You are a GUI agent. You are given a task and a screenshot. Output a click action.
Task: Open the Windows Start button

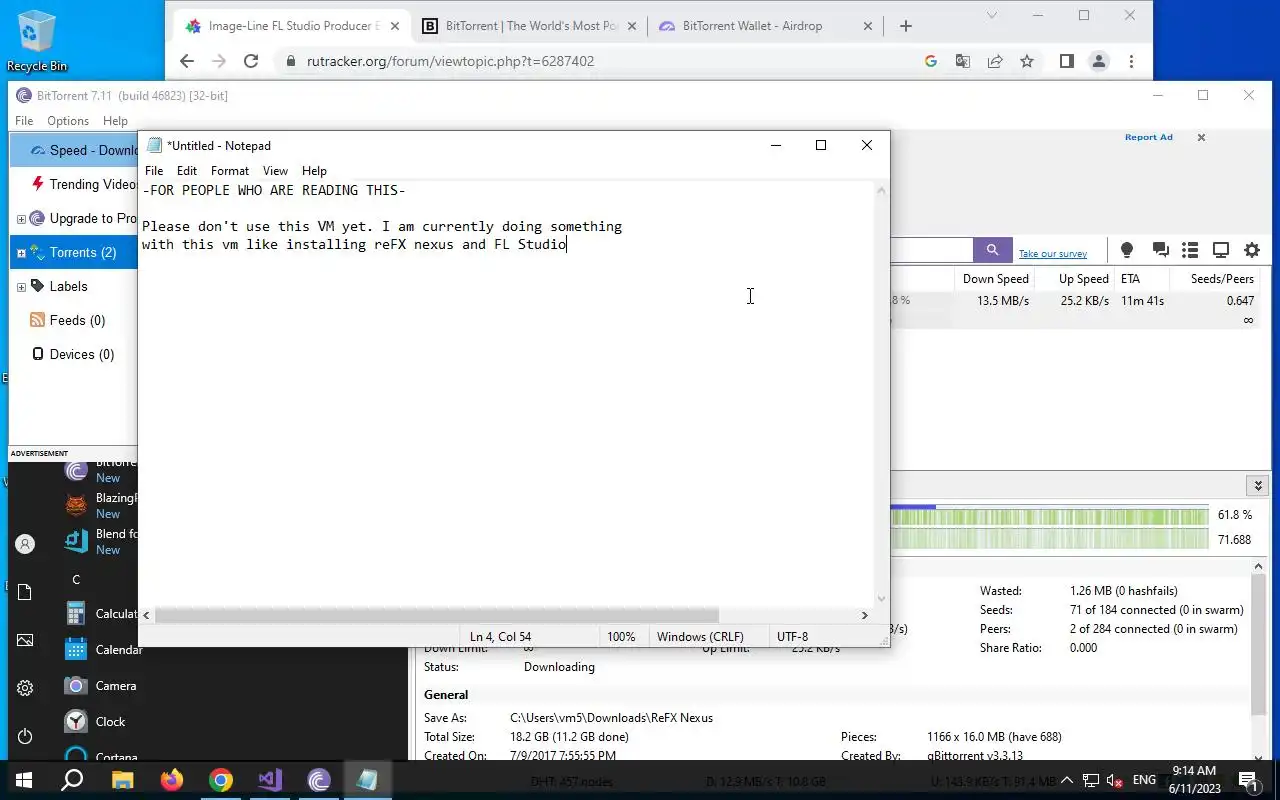point(24,780)
